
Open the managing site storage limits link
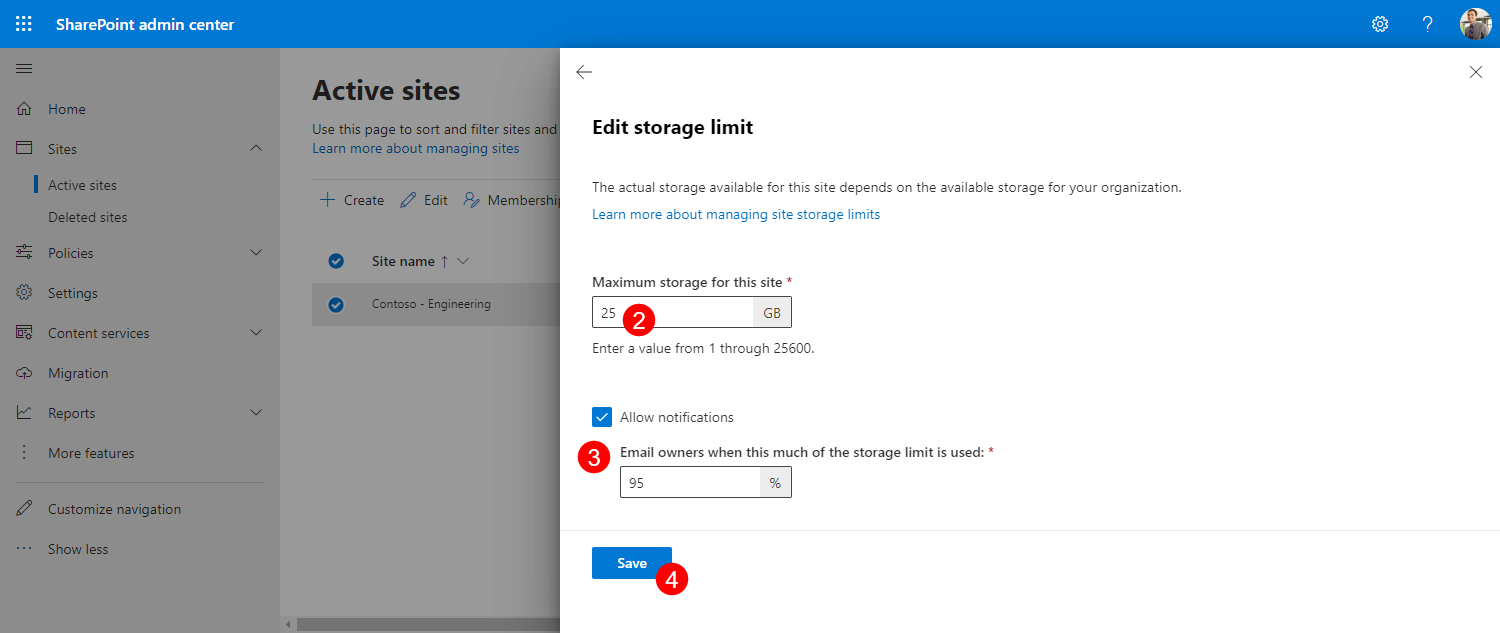click(736, 213)
